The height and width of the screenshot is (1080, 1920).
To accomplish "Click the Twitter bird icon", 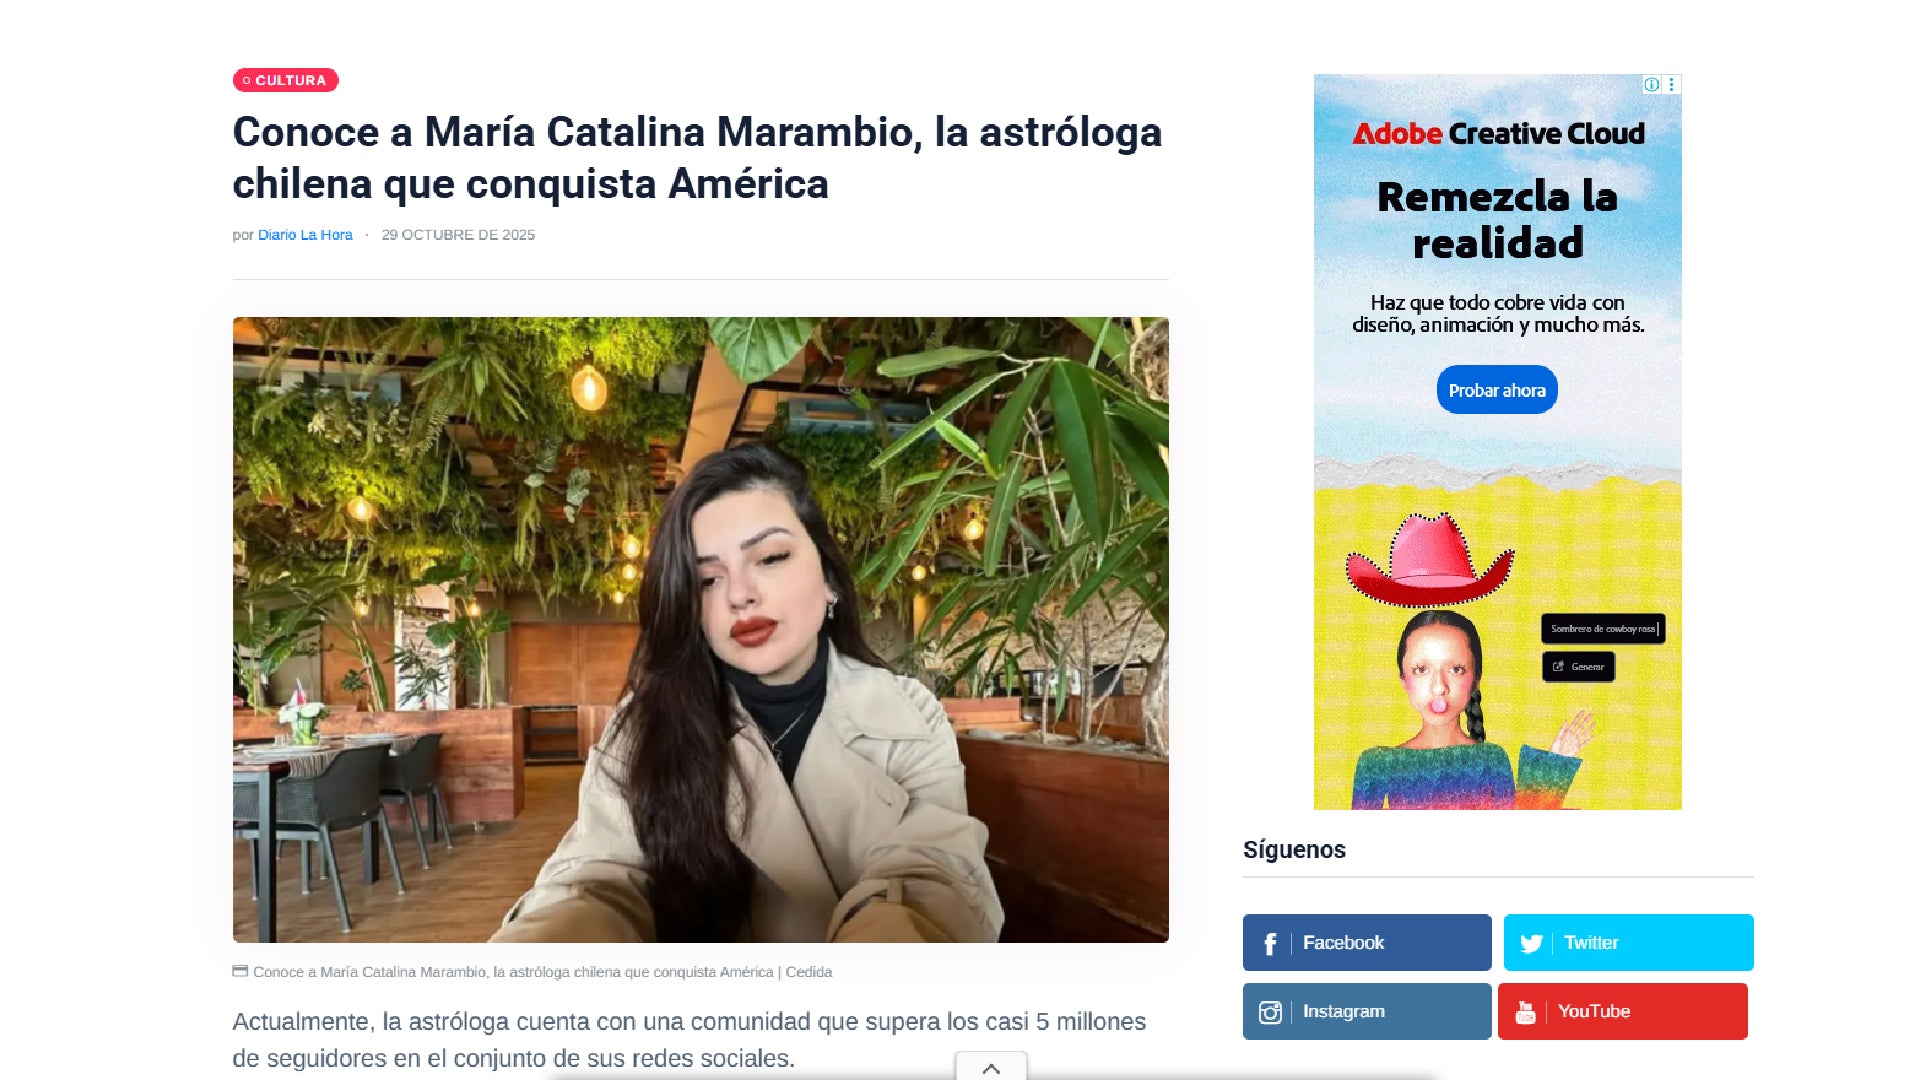I will click(1531, 943).
